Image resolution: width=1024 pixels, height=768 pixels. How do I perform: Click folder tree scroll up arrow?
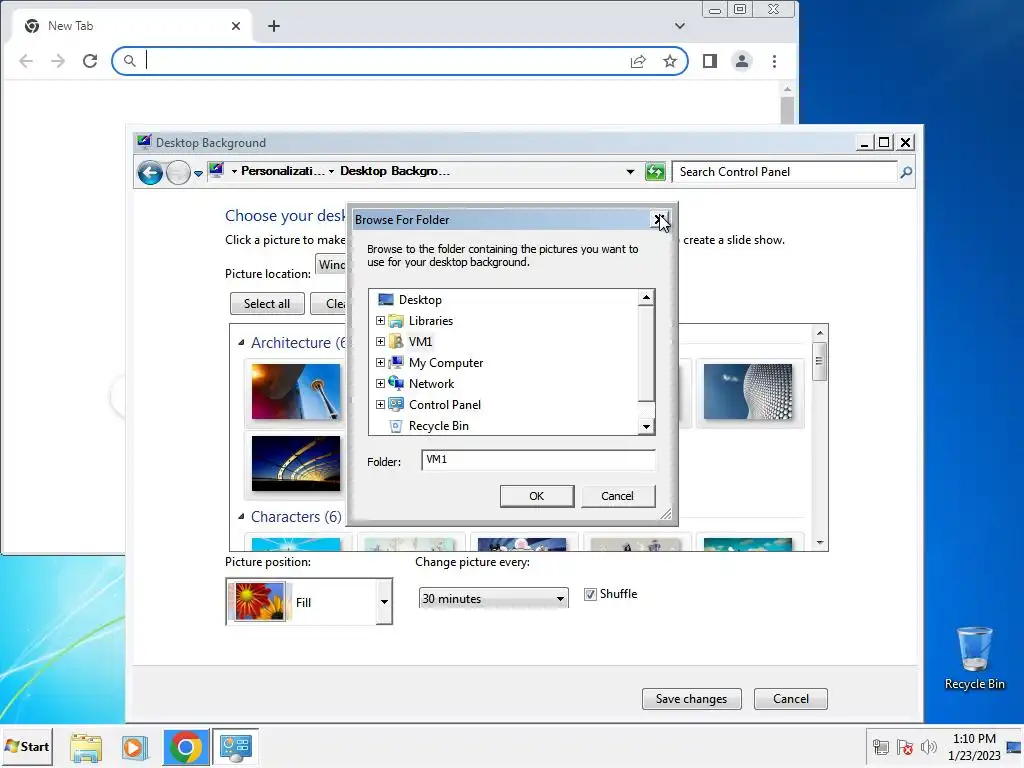coord(646,298)
